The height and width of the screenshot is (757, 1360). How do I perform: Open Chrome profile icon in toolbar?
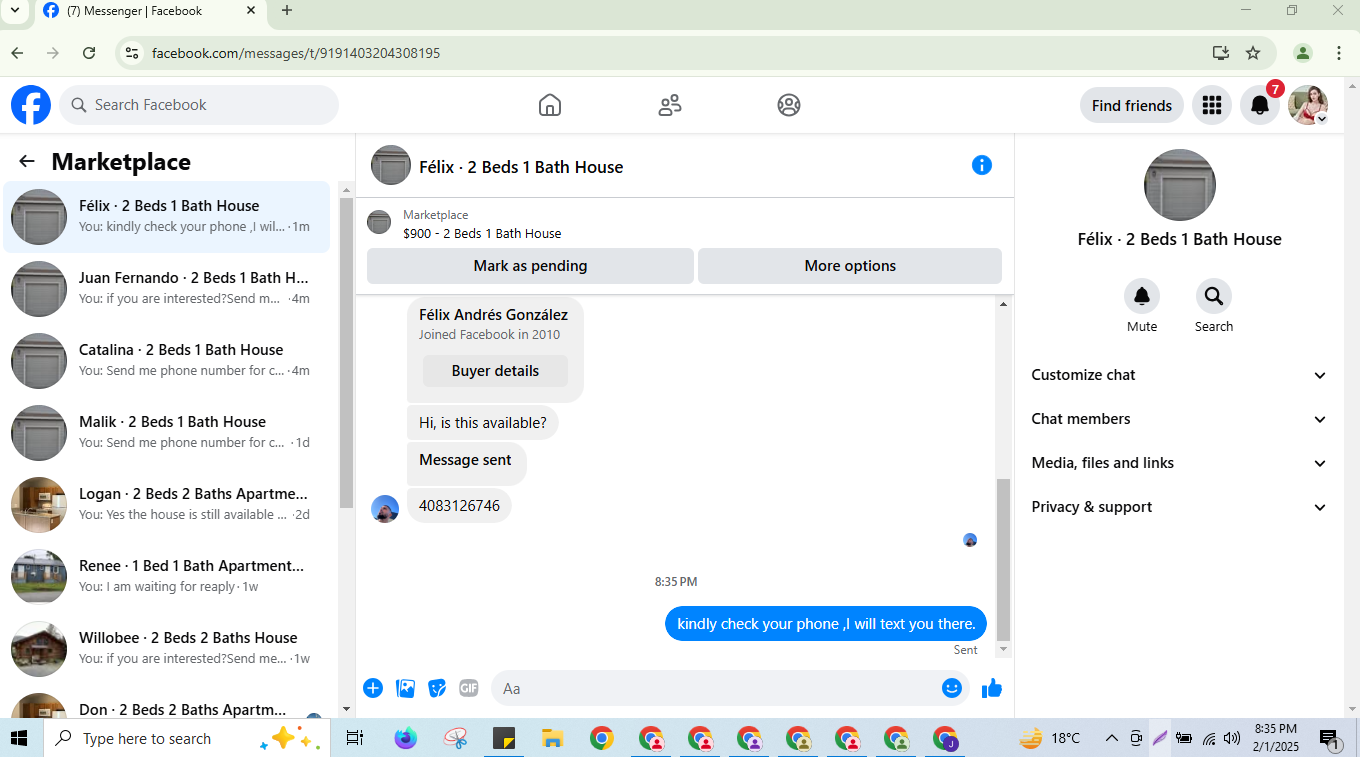pyautogui.click(x=1302, y=53)
